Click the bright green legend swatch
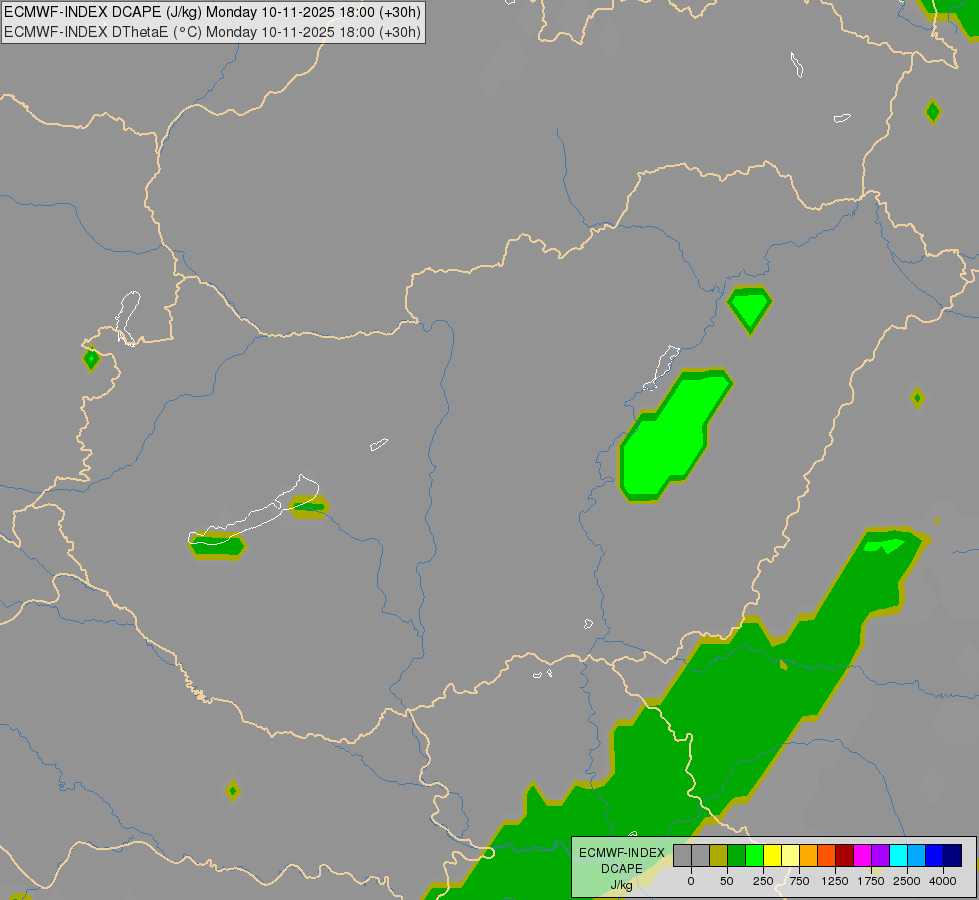 point(754,855)
